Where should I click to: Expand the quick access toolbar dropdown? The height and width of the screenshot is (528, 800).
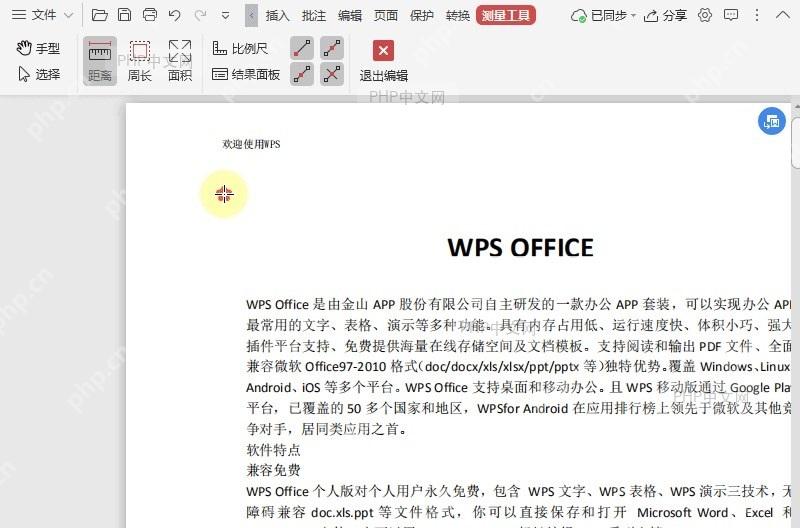pyautogui.click(x=225, y=16)
